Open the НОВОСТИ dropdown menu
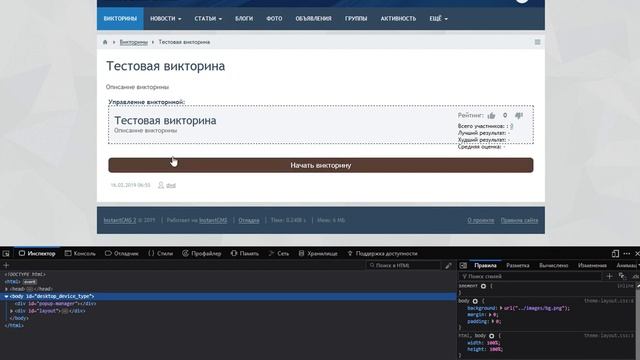Screen dimensions: 640x360 (165, 19)
